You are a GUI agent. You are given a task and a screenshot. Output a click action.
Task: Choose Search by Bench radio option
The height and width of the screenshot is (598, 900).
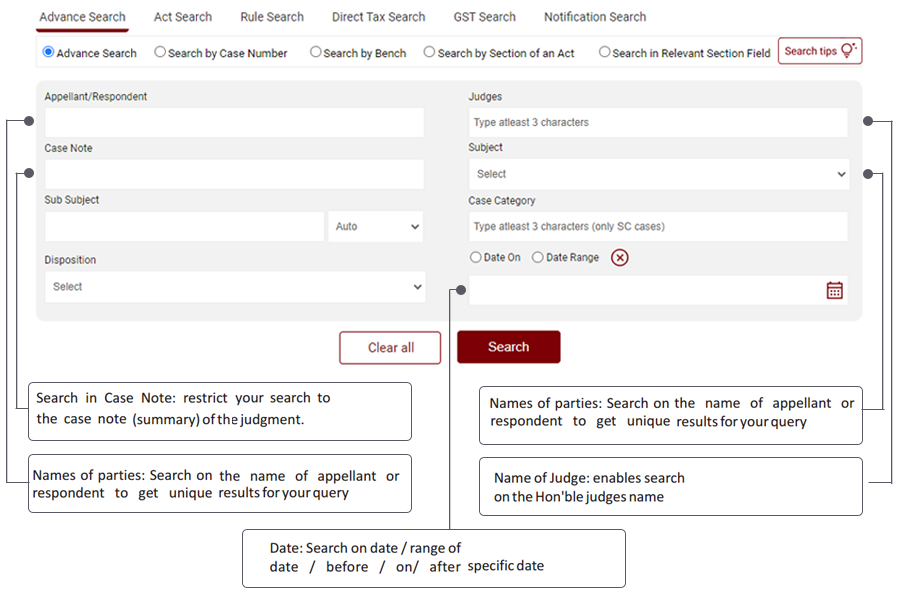pyautogui.click(x=316, y=52)
